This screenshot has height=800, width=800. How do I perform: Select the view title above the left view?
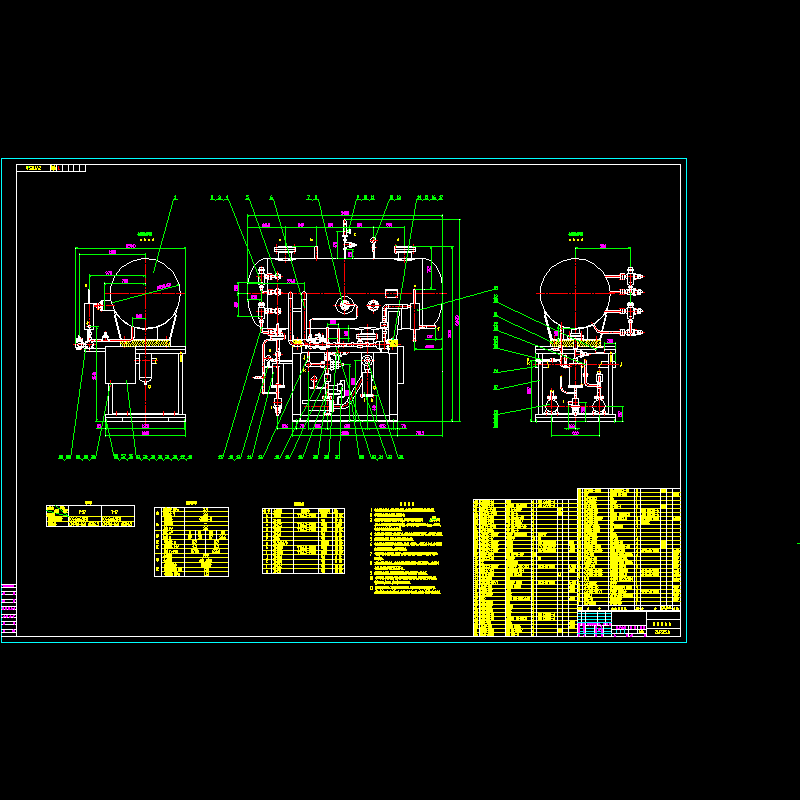146,236
